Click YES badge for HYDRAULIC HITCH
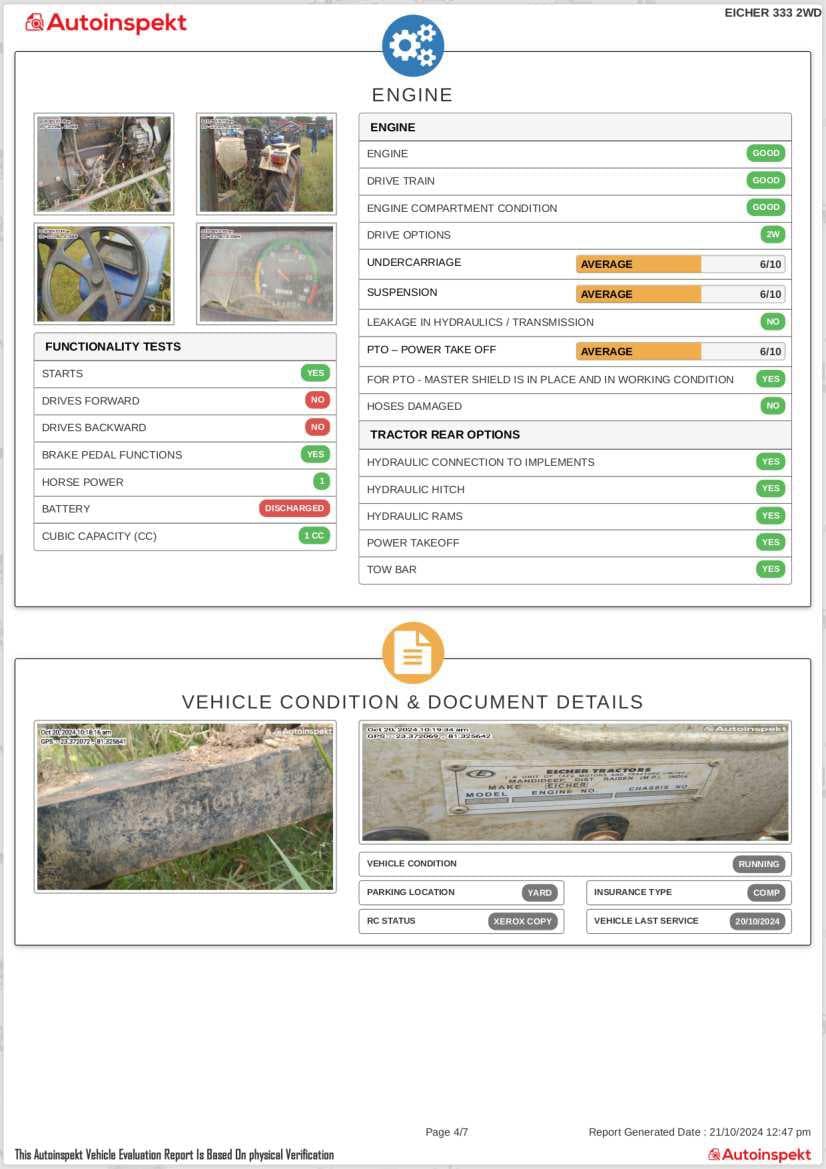This screenshot has width=826, height=1169. pos(771,488)
